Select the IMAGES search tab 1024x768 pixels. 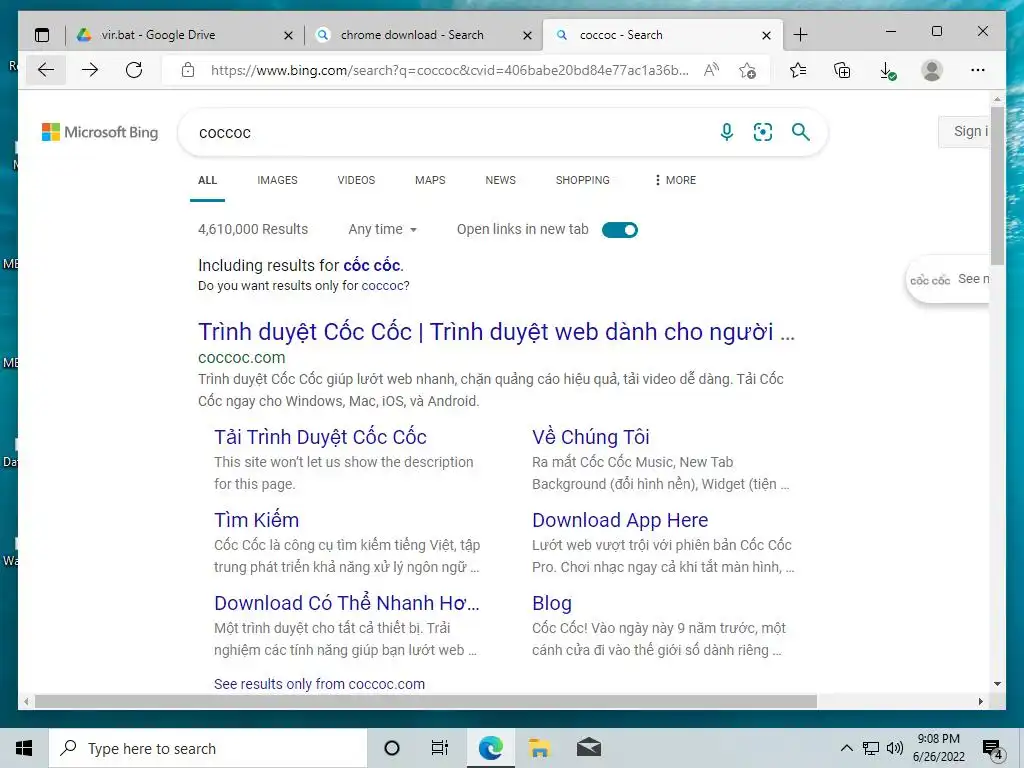point(278,180)
